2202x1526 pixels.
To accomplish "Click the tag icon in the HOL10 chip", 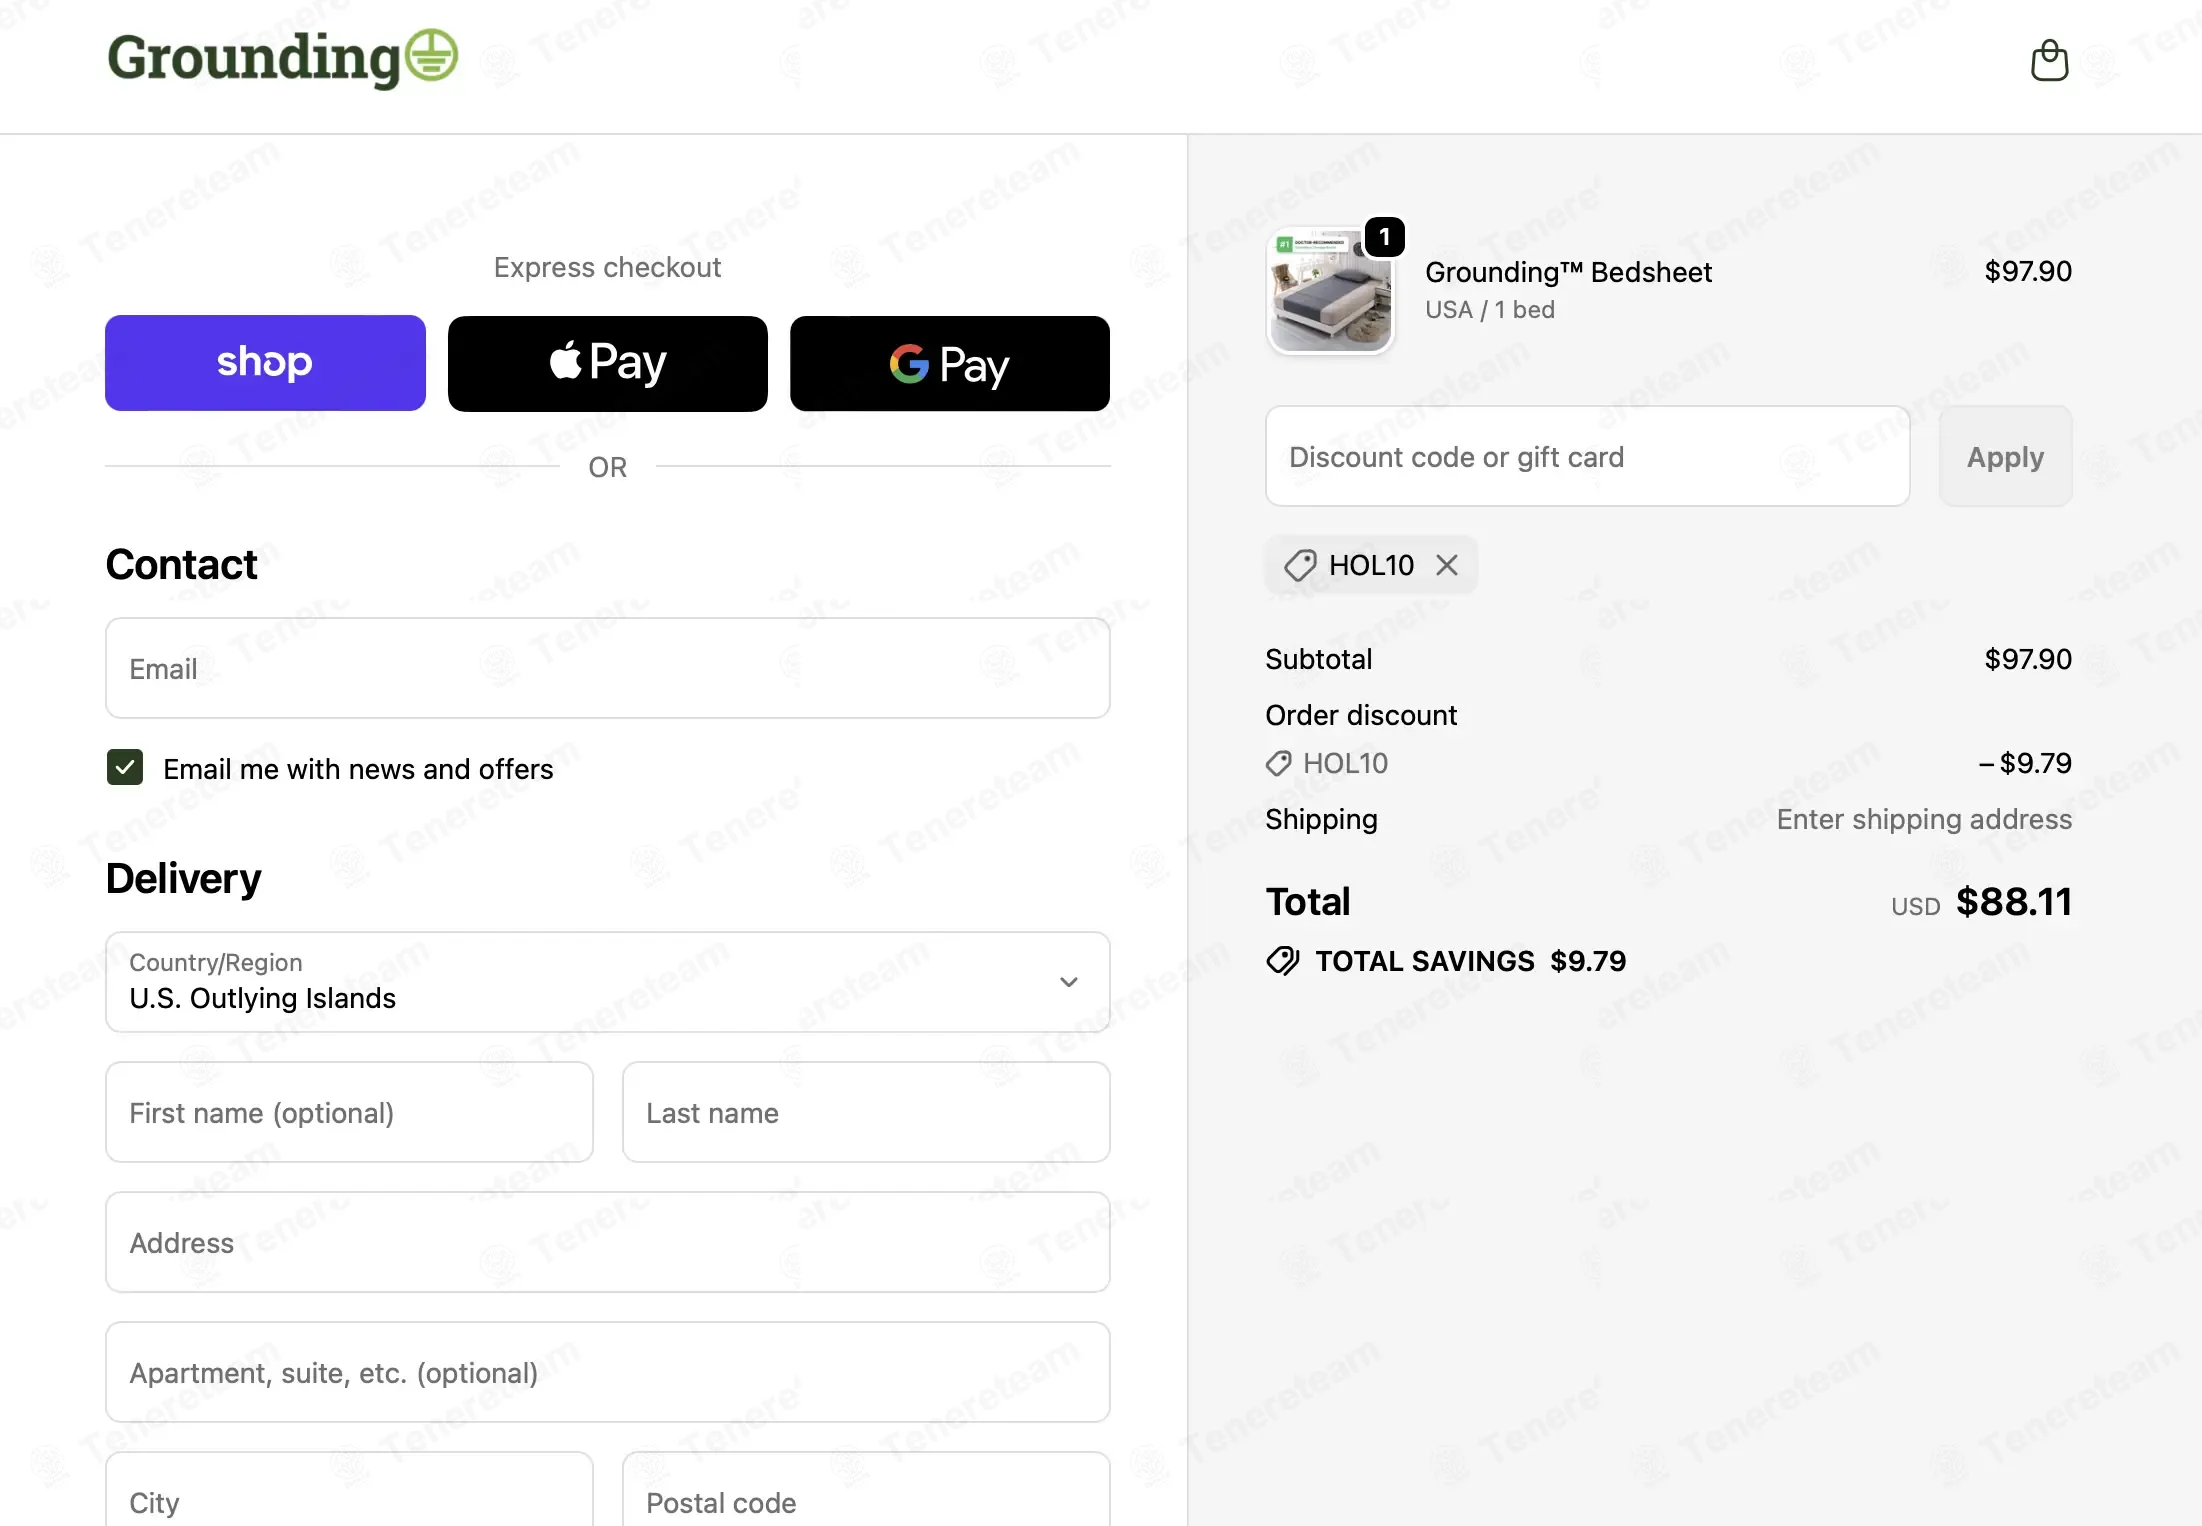I will 1300,565.
